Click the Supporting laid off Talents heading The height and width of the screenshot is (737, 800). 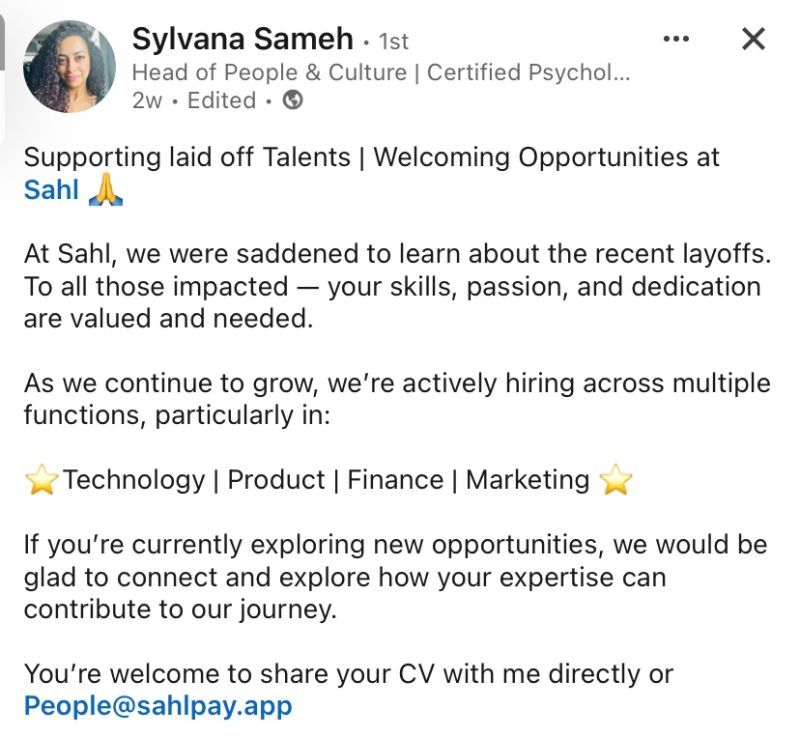coord(371,158)
